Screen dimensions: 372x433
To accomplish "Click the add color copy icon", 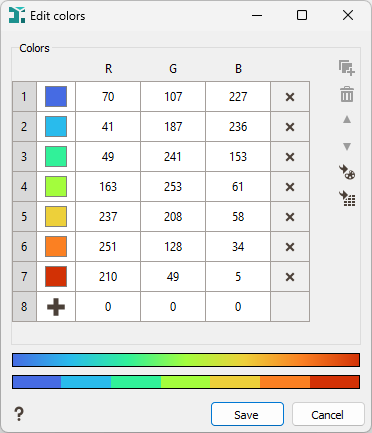I will (x=347, y=68).
